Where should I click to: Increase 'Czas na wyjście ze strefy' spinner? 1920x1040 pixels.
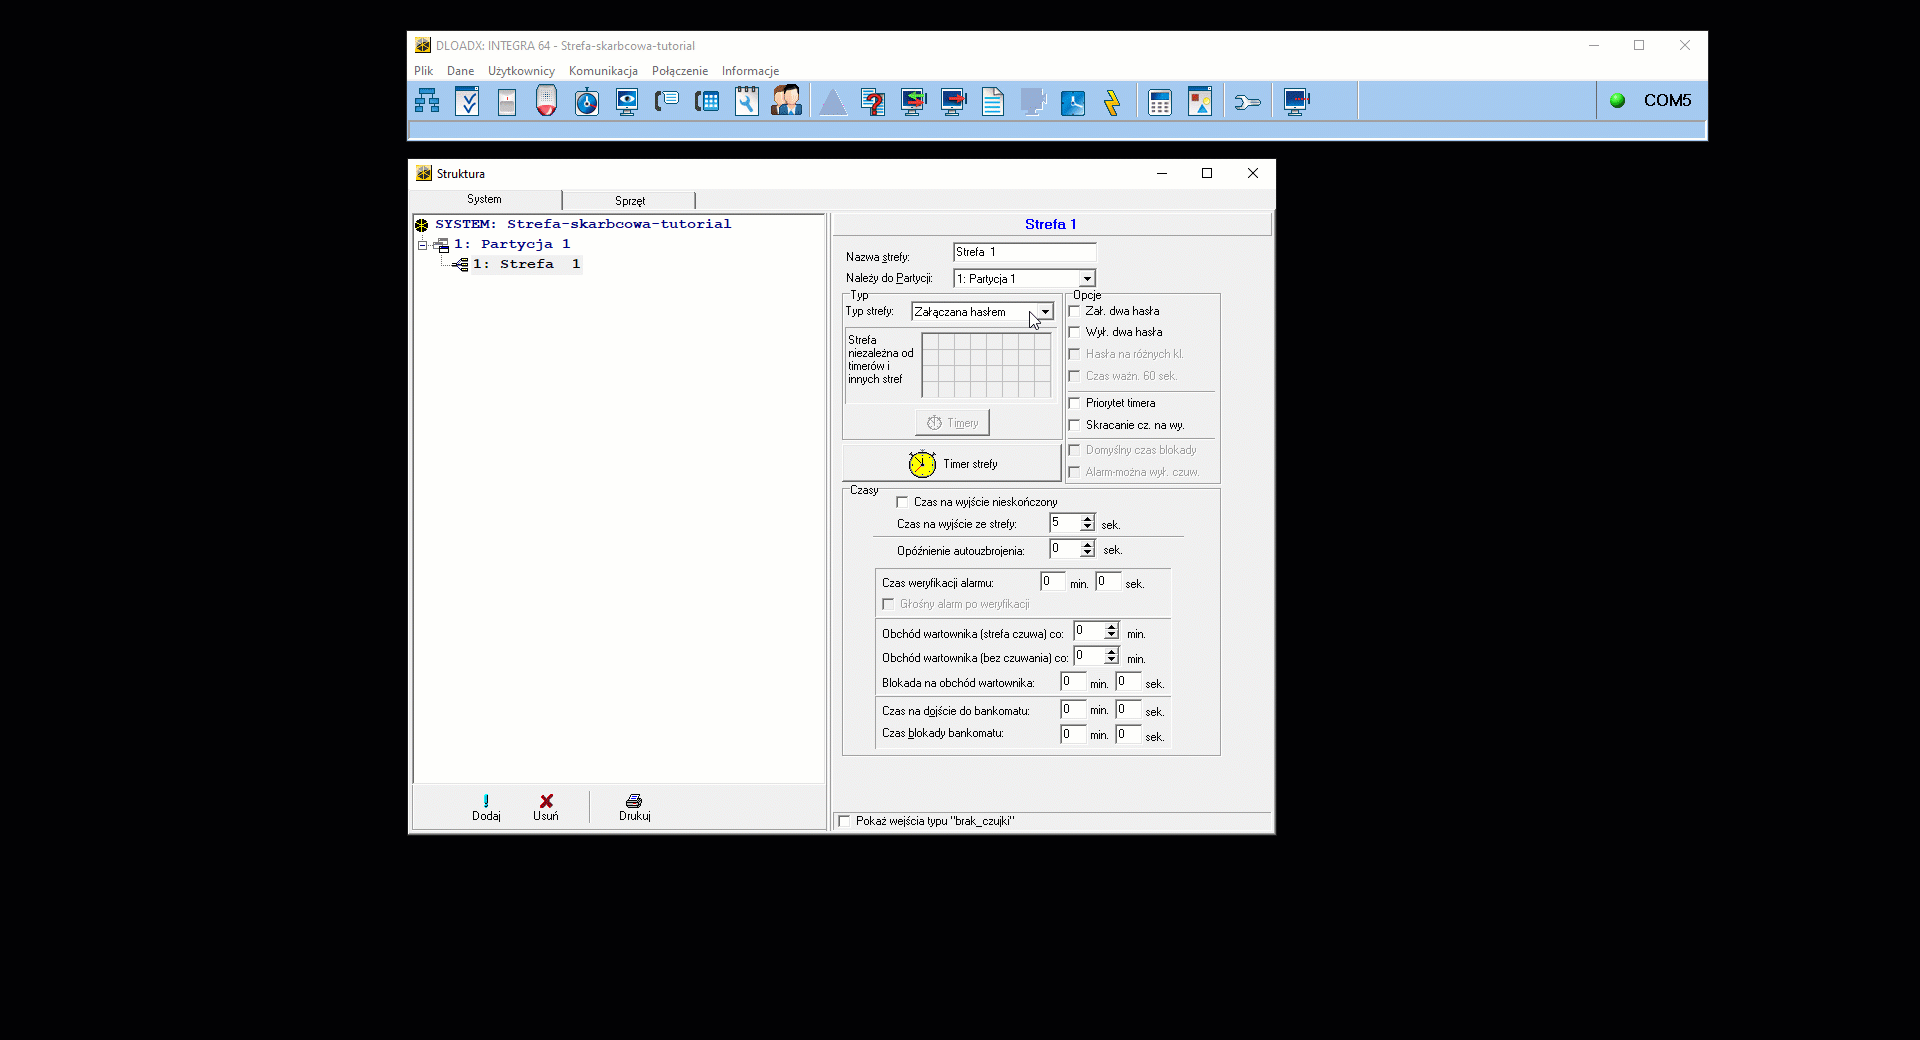(x=1087, y=519)
